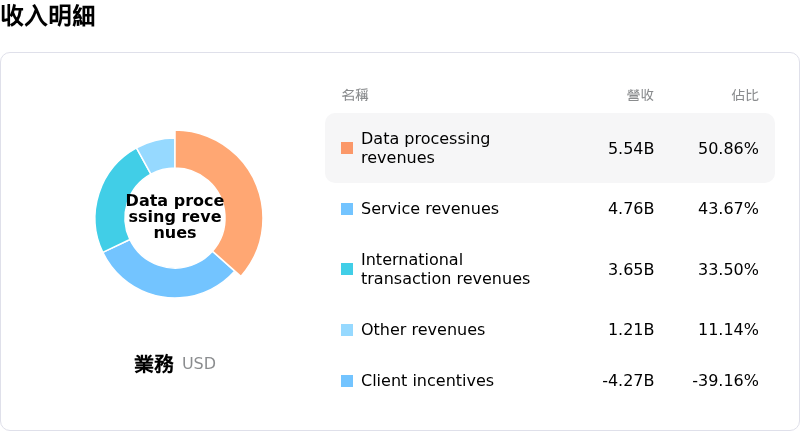This screenshot has height=431, width=800.
Task: Click the 1.21B revenue value
Action: [631, 329]
